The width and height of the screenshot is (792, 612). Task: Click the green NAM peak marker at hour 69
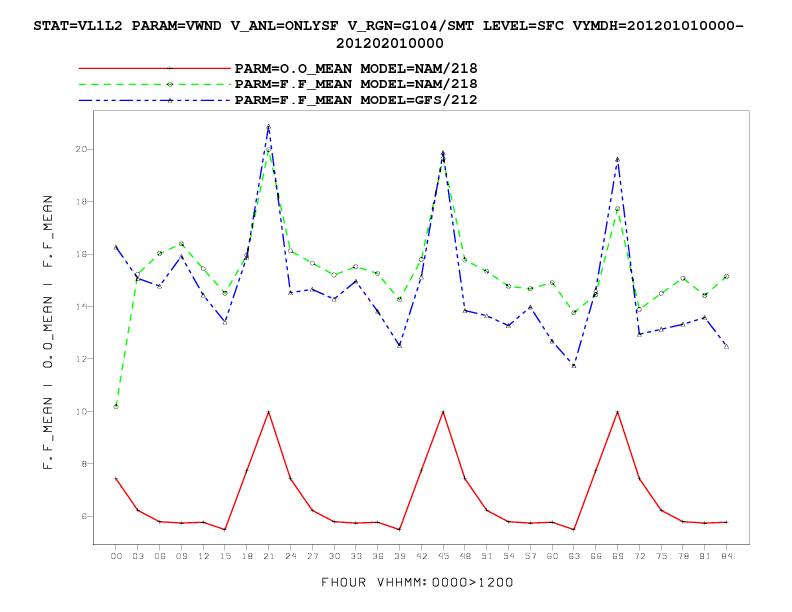tap(617, 209)
